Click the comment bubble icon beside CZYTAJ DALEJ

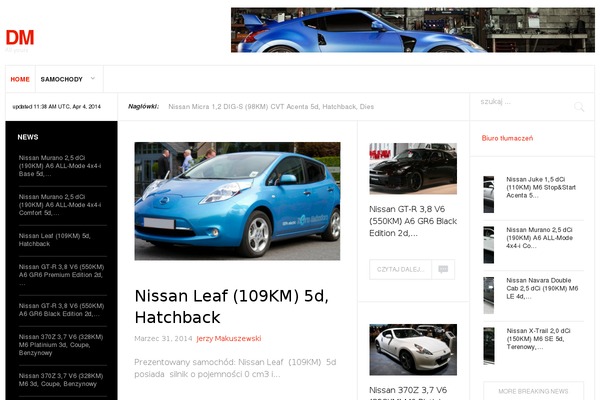click(443, 269)
